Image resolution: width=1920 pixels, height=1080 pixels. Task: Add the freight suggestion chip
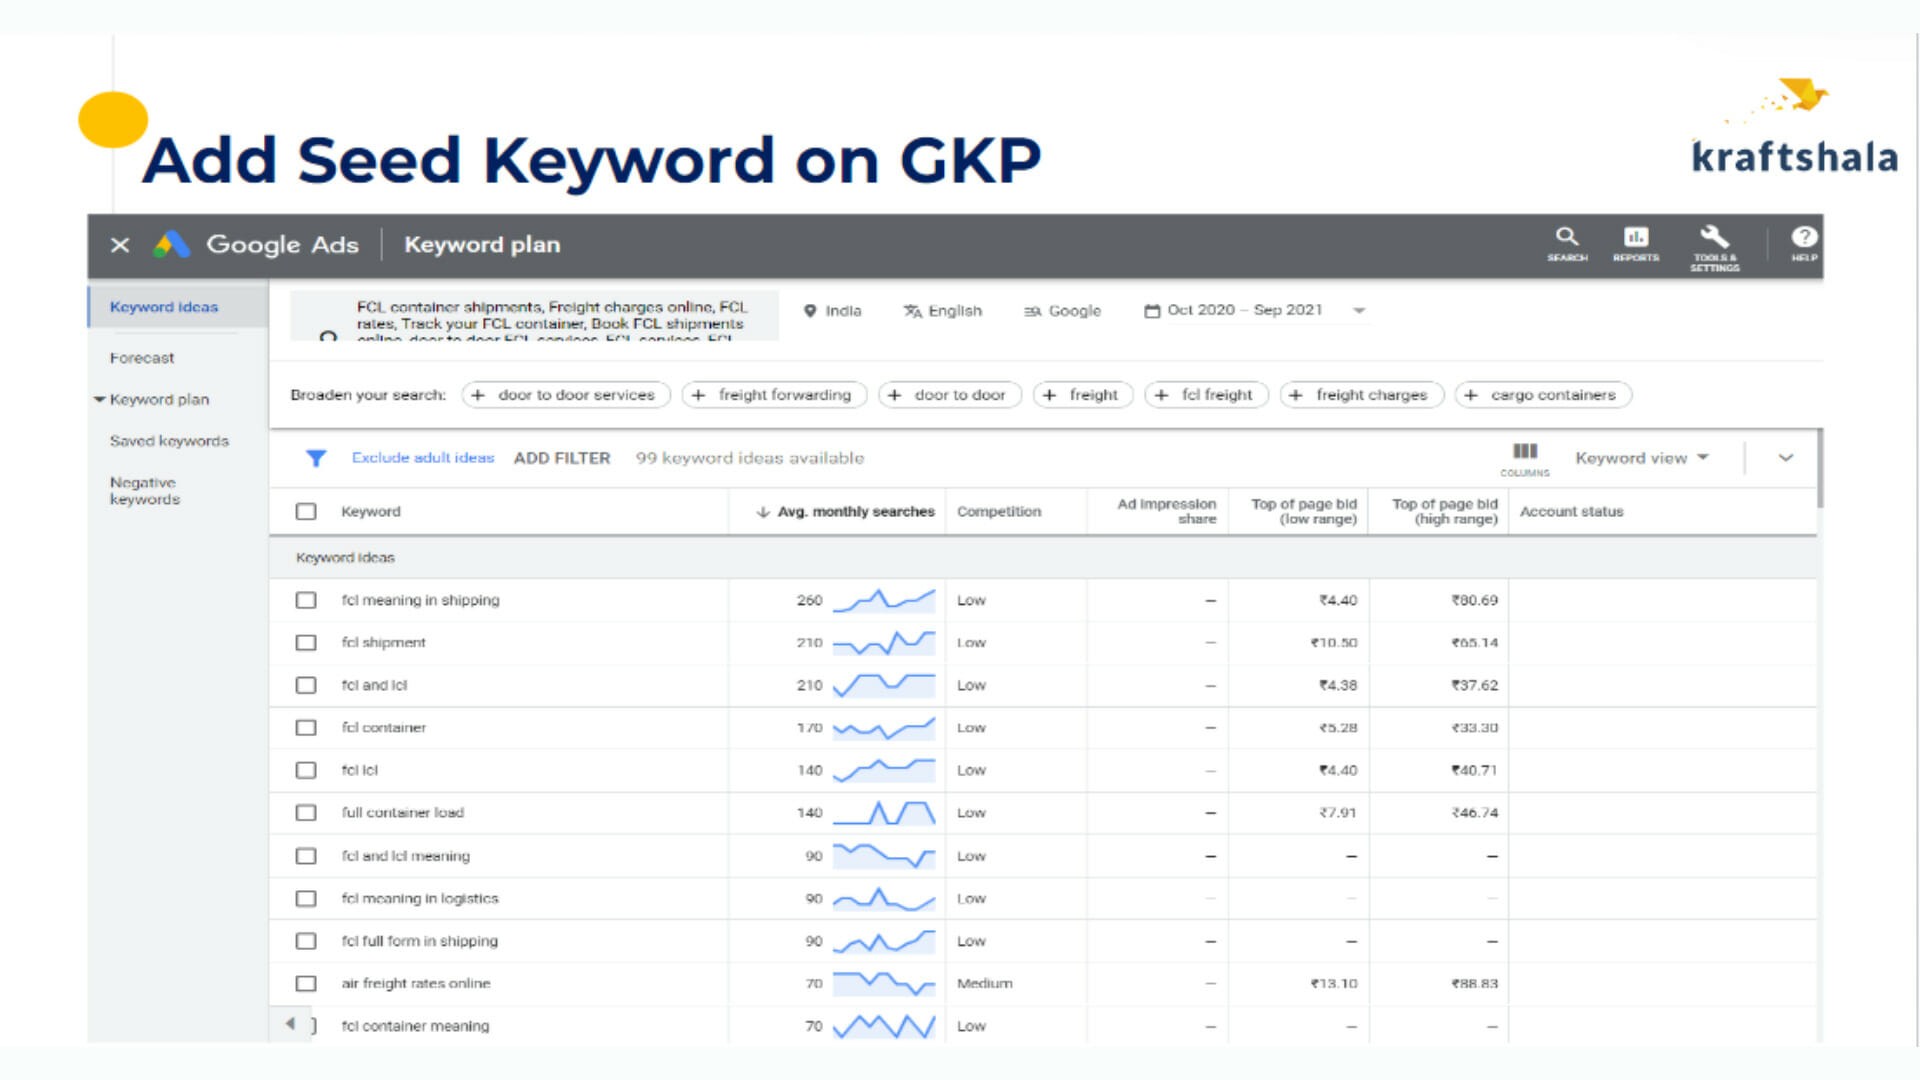tap(1083, 395)
